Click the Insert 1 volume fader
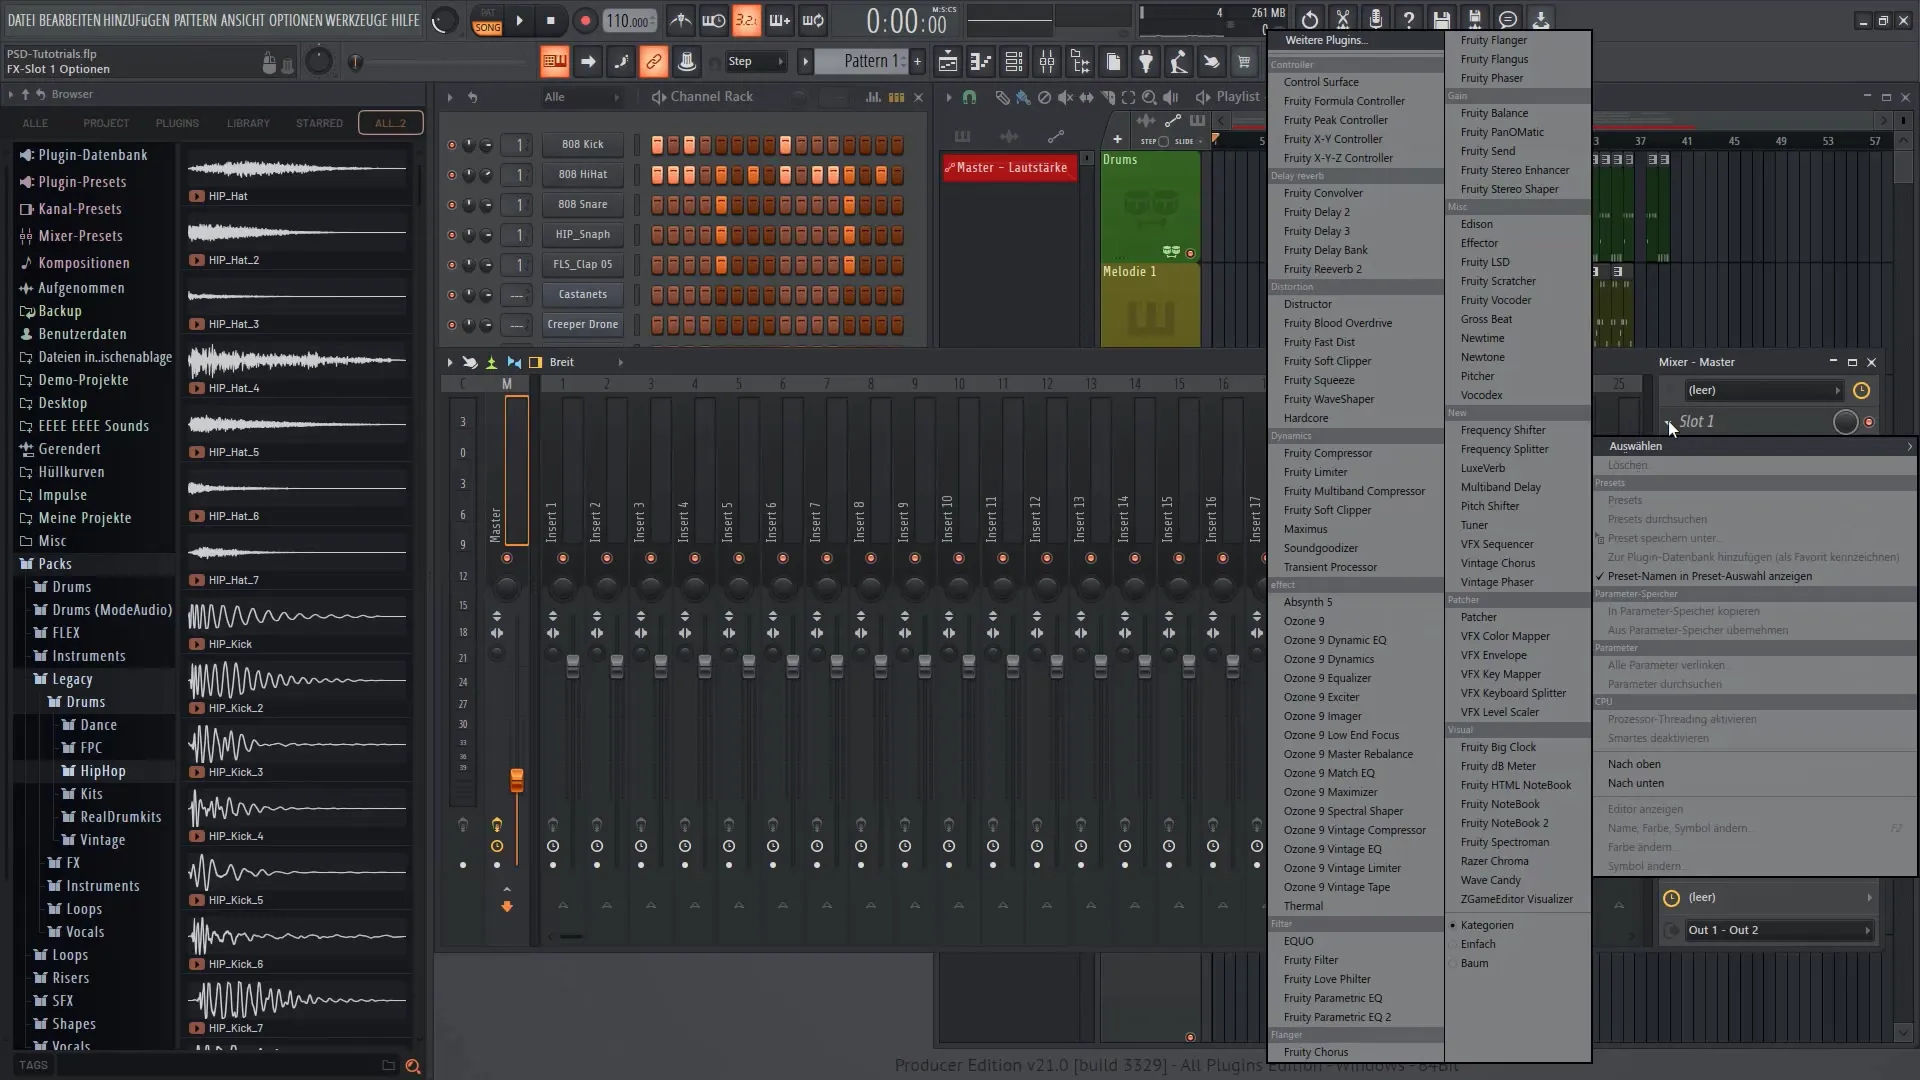This screenshot has width=1920, height=1080. (573, 667)
